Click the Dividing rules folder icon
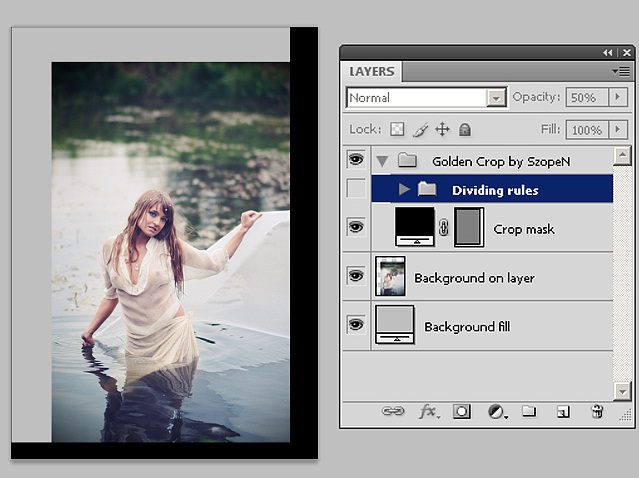The width and height of the screenshot is (639, 478). coord(427,189)
